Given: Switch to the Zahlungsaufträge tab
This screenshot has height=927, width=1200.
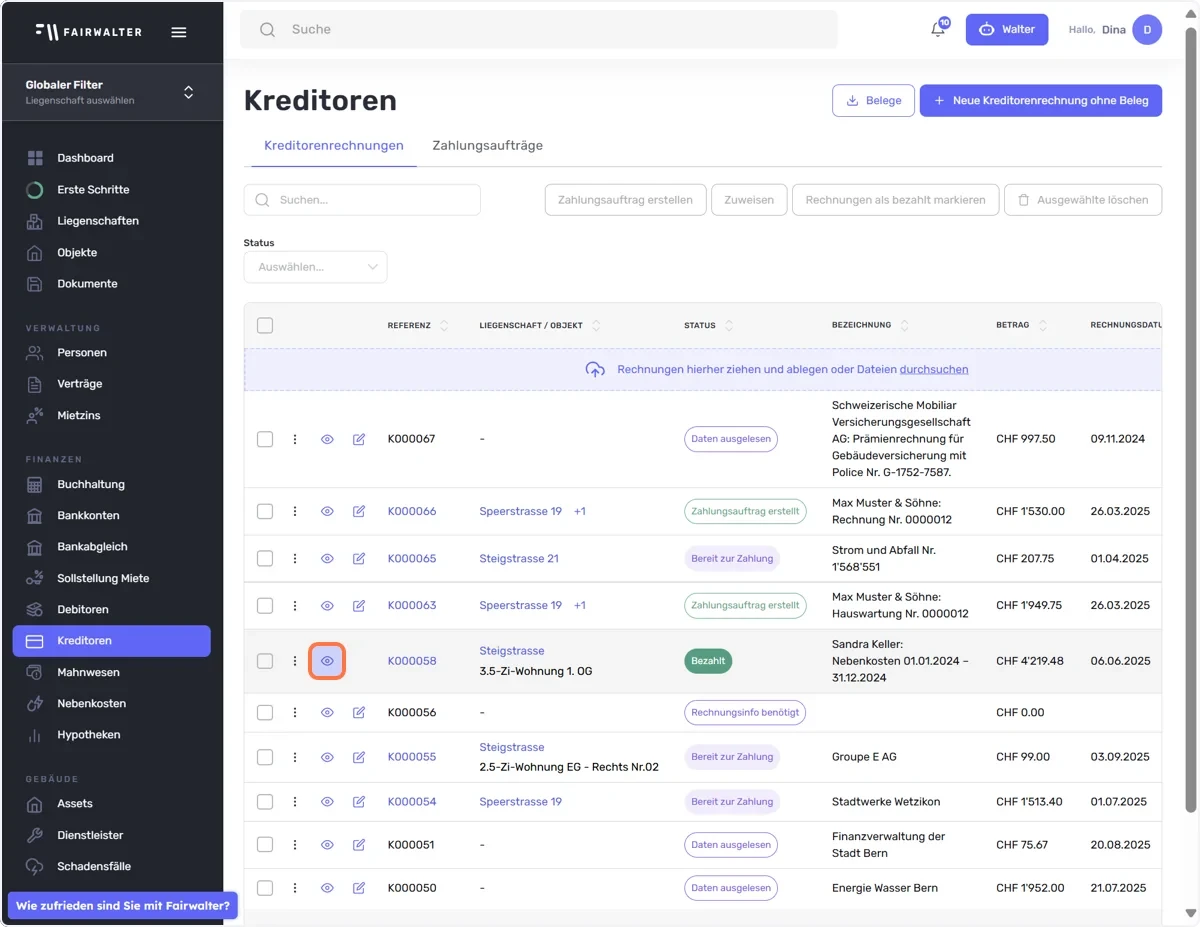Looking at the screenshot, I should coord(488,145).
